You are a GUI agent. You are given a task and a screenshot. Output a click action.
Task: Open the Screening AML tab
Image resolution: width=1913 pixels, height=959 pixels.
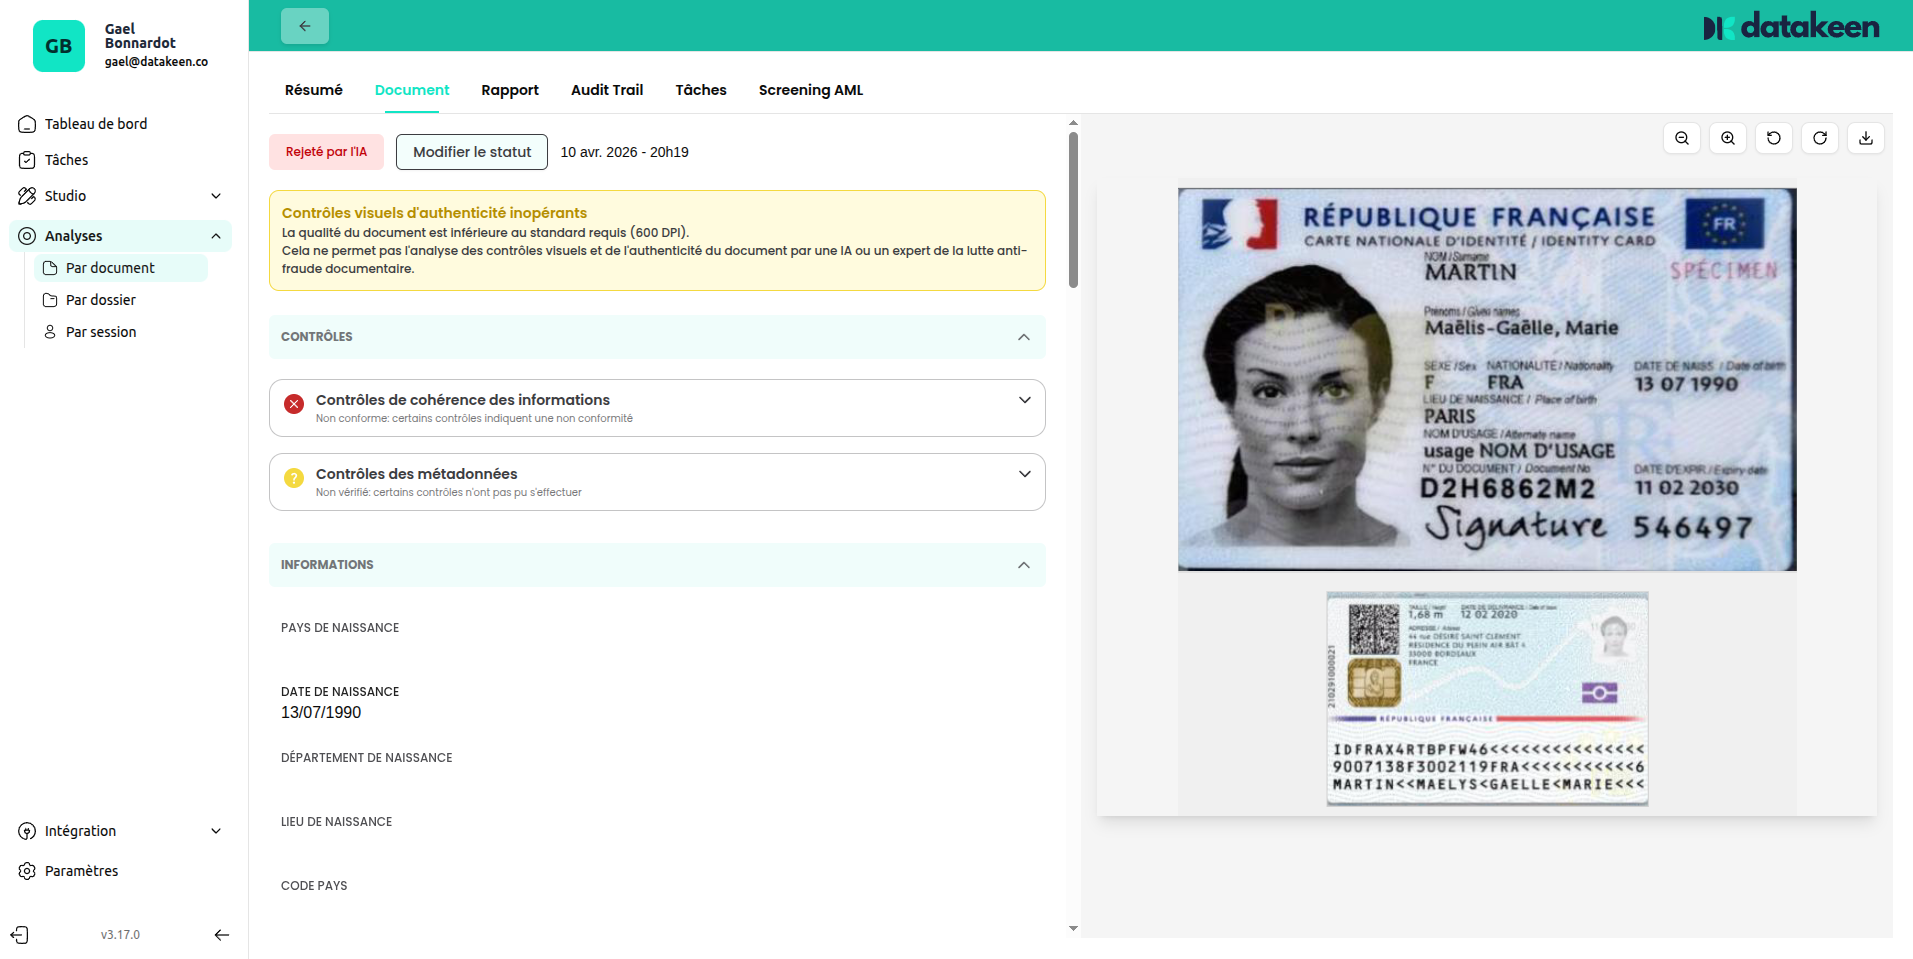(810, 90)
